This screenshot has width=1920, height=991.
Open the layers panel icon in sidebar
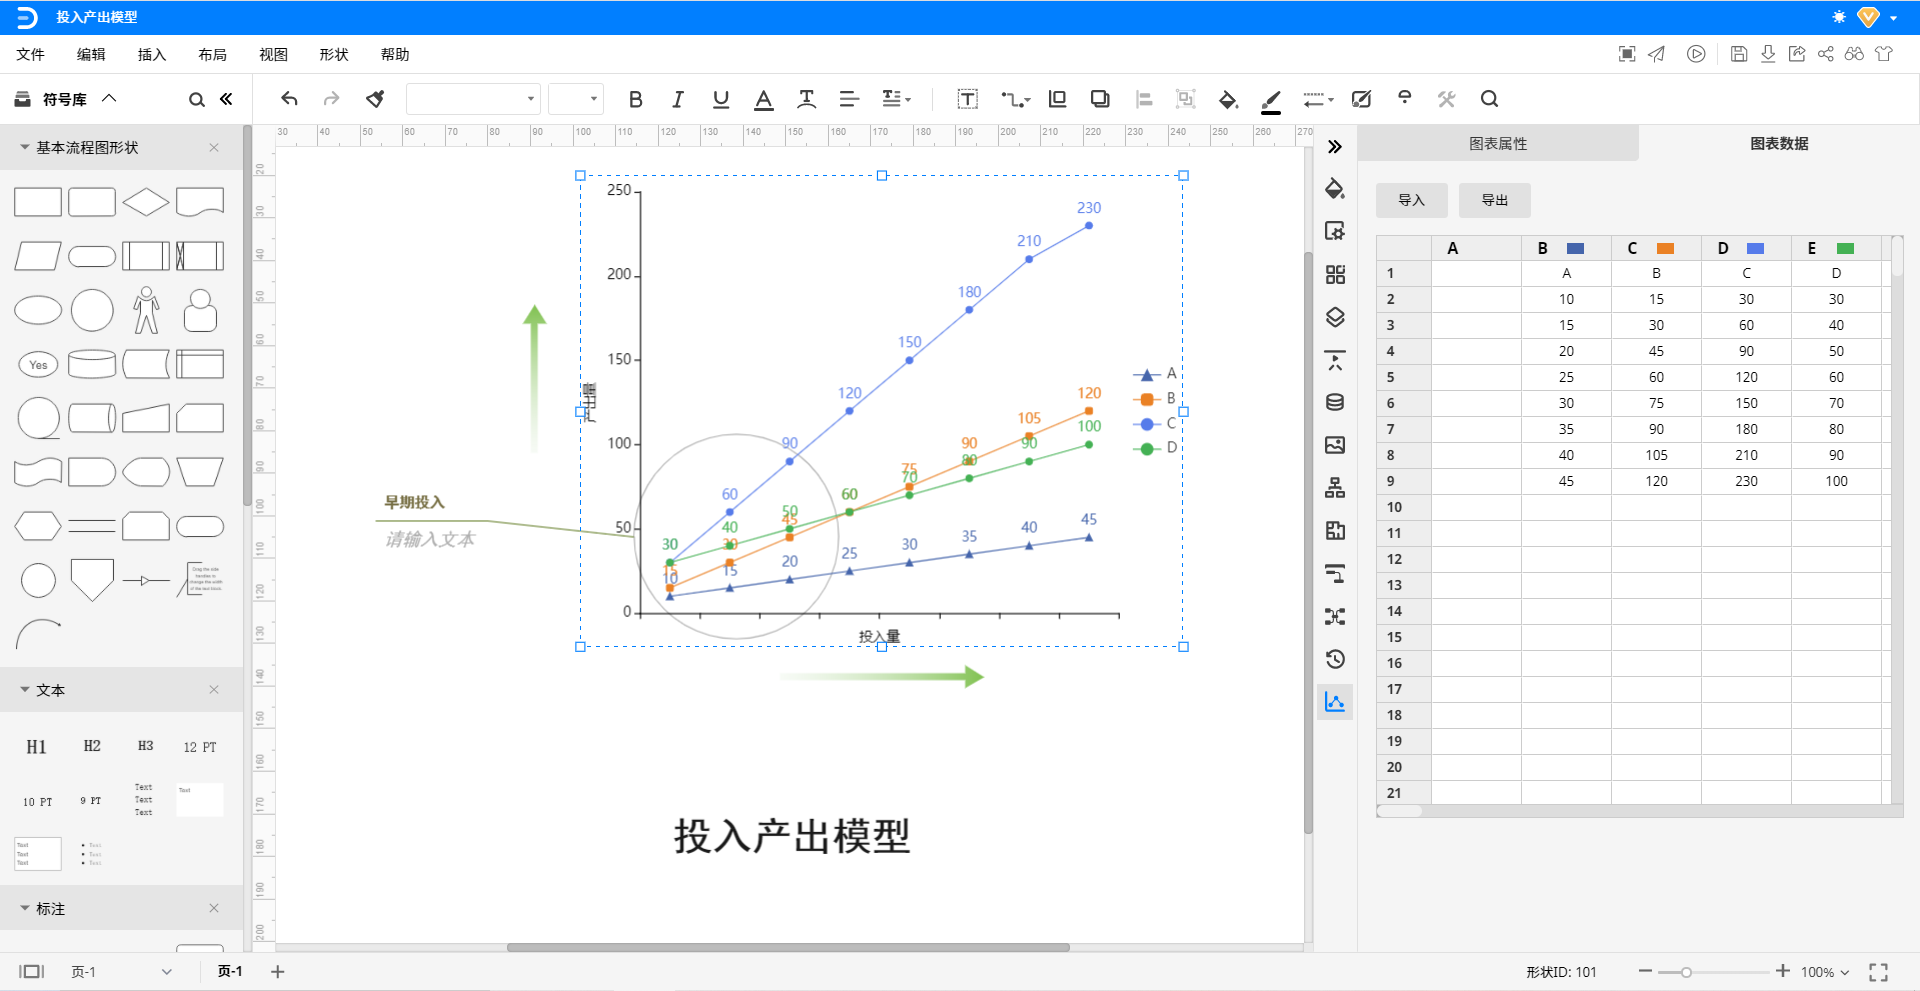pyautogui.click(x=1335, y=317)
